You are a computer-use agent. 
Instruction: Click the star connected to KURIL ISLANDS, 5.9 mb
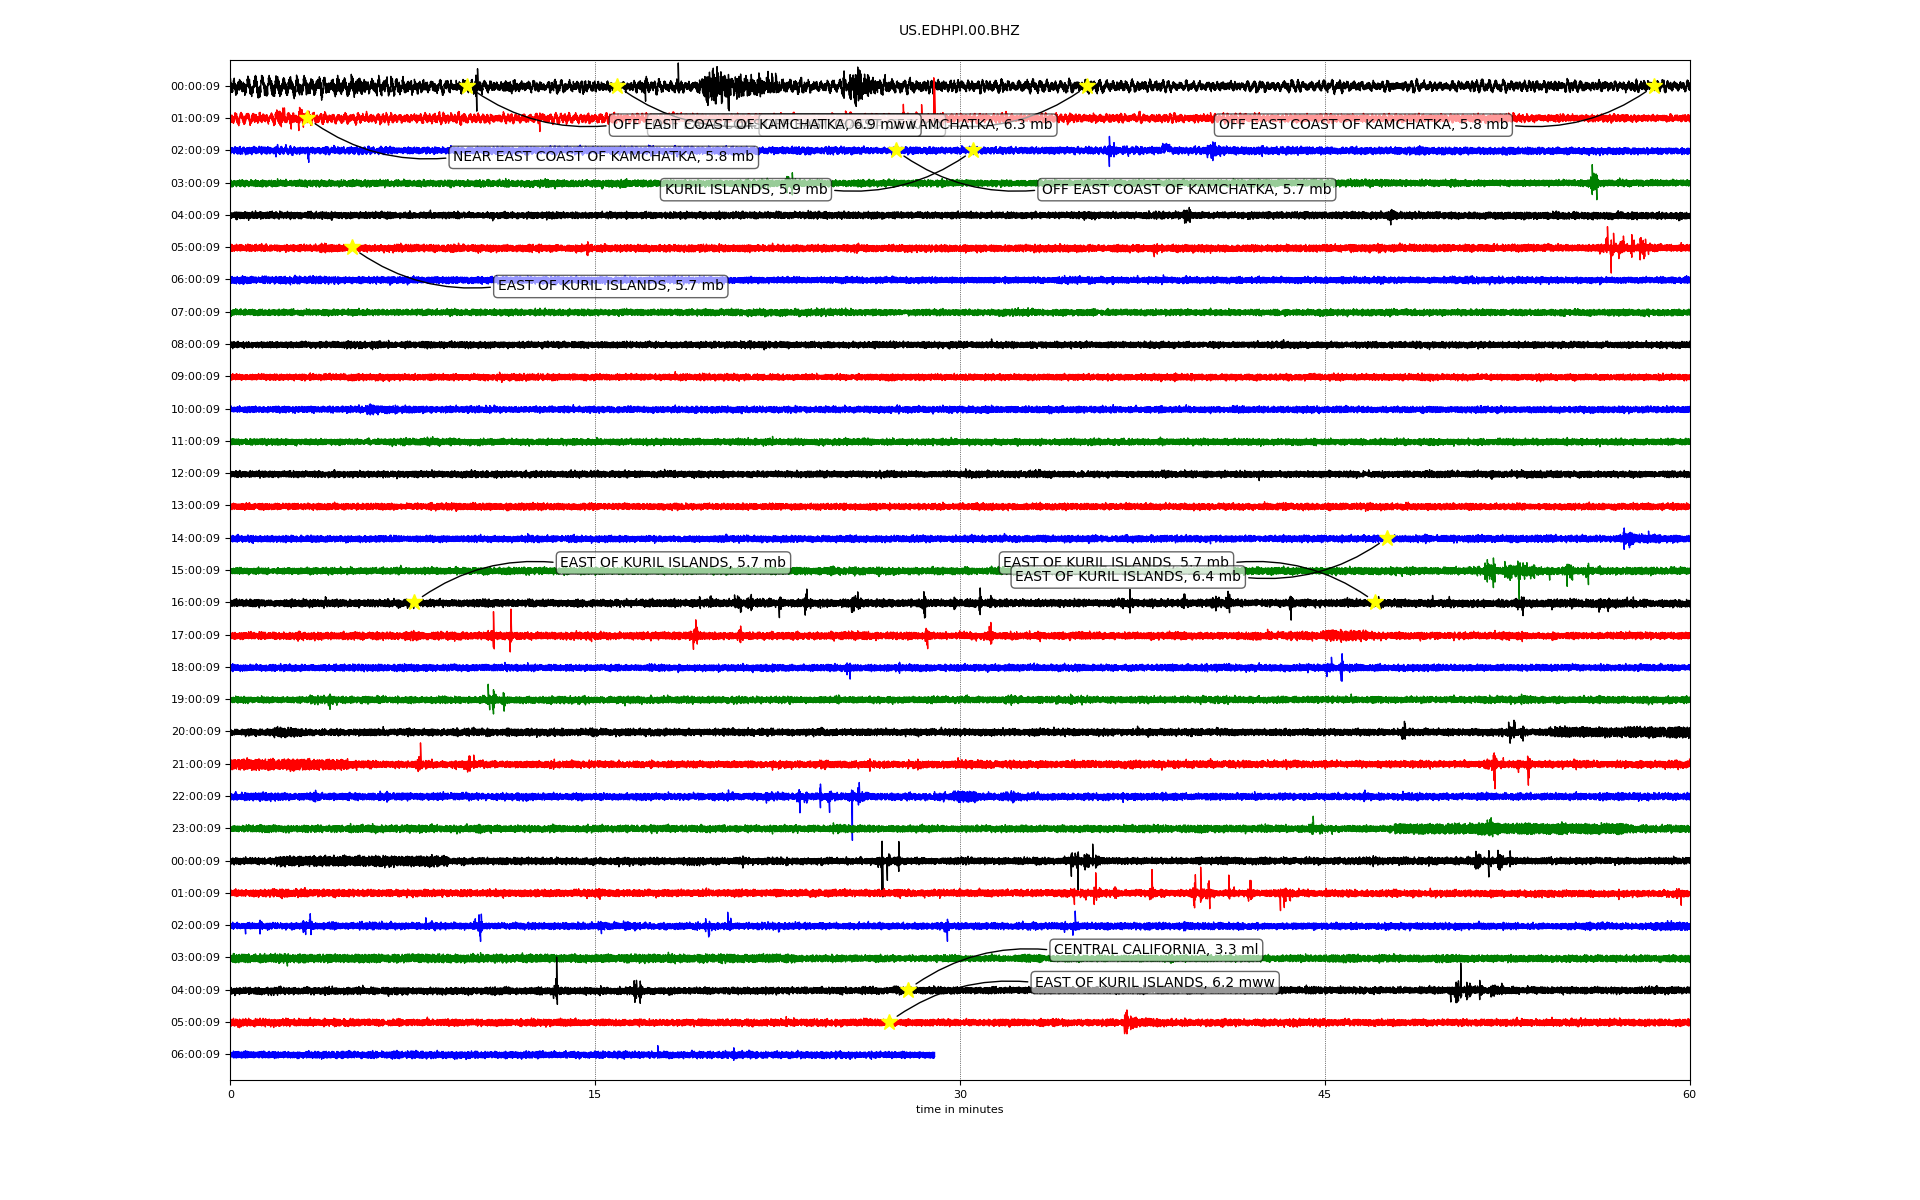pyautogui.click(x=973, y=150)
